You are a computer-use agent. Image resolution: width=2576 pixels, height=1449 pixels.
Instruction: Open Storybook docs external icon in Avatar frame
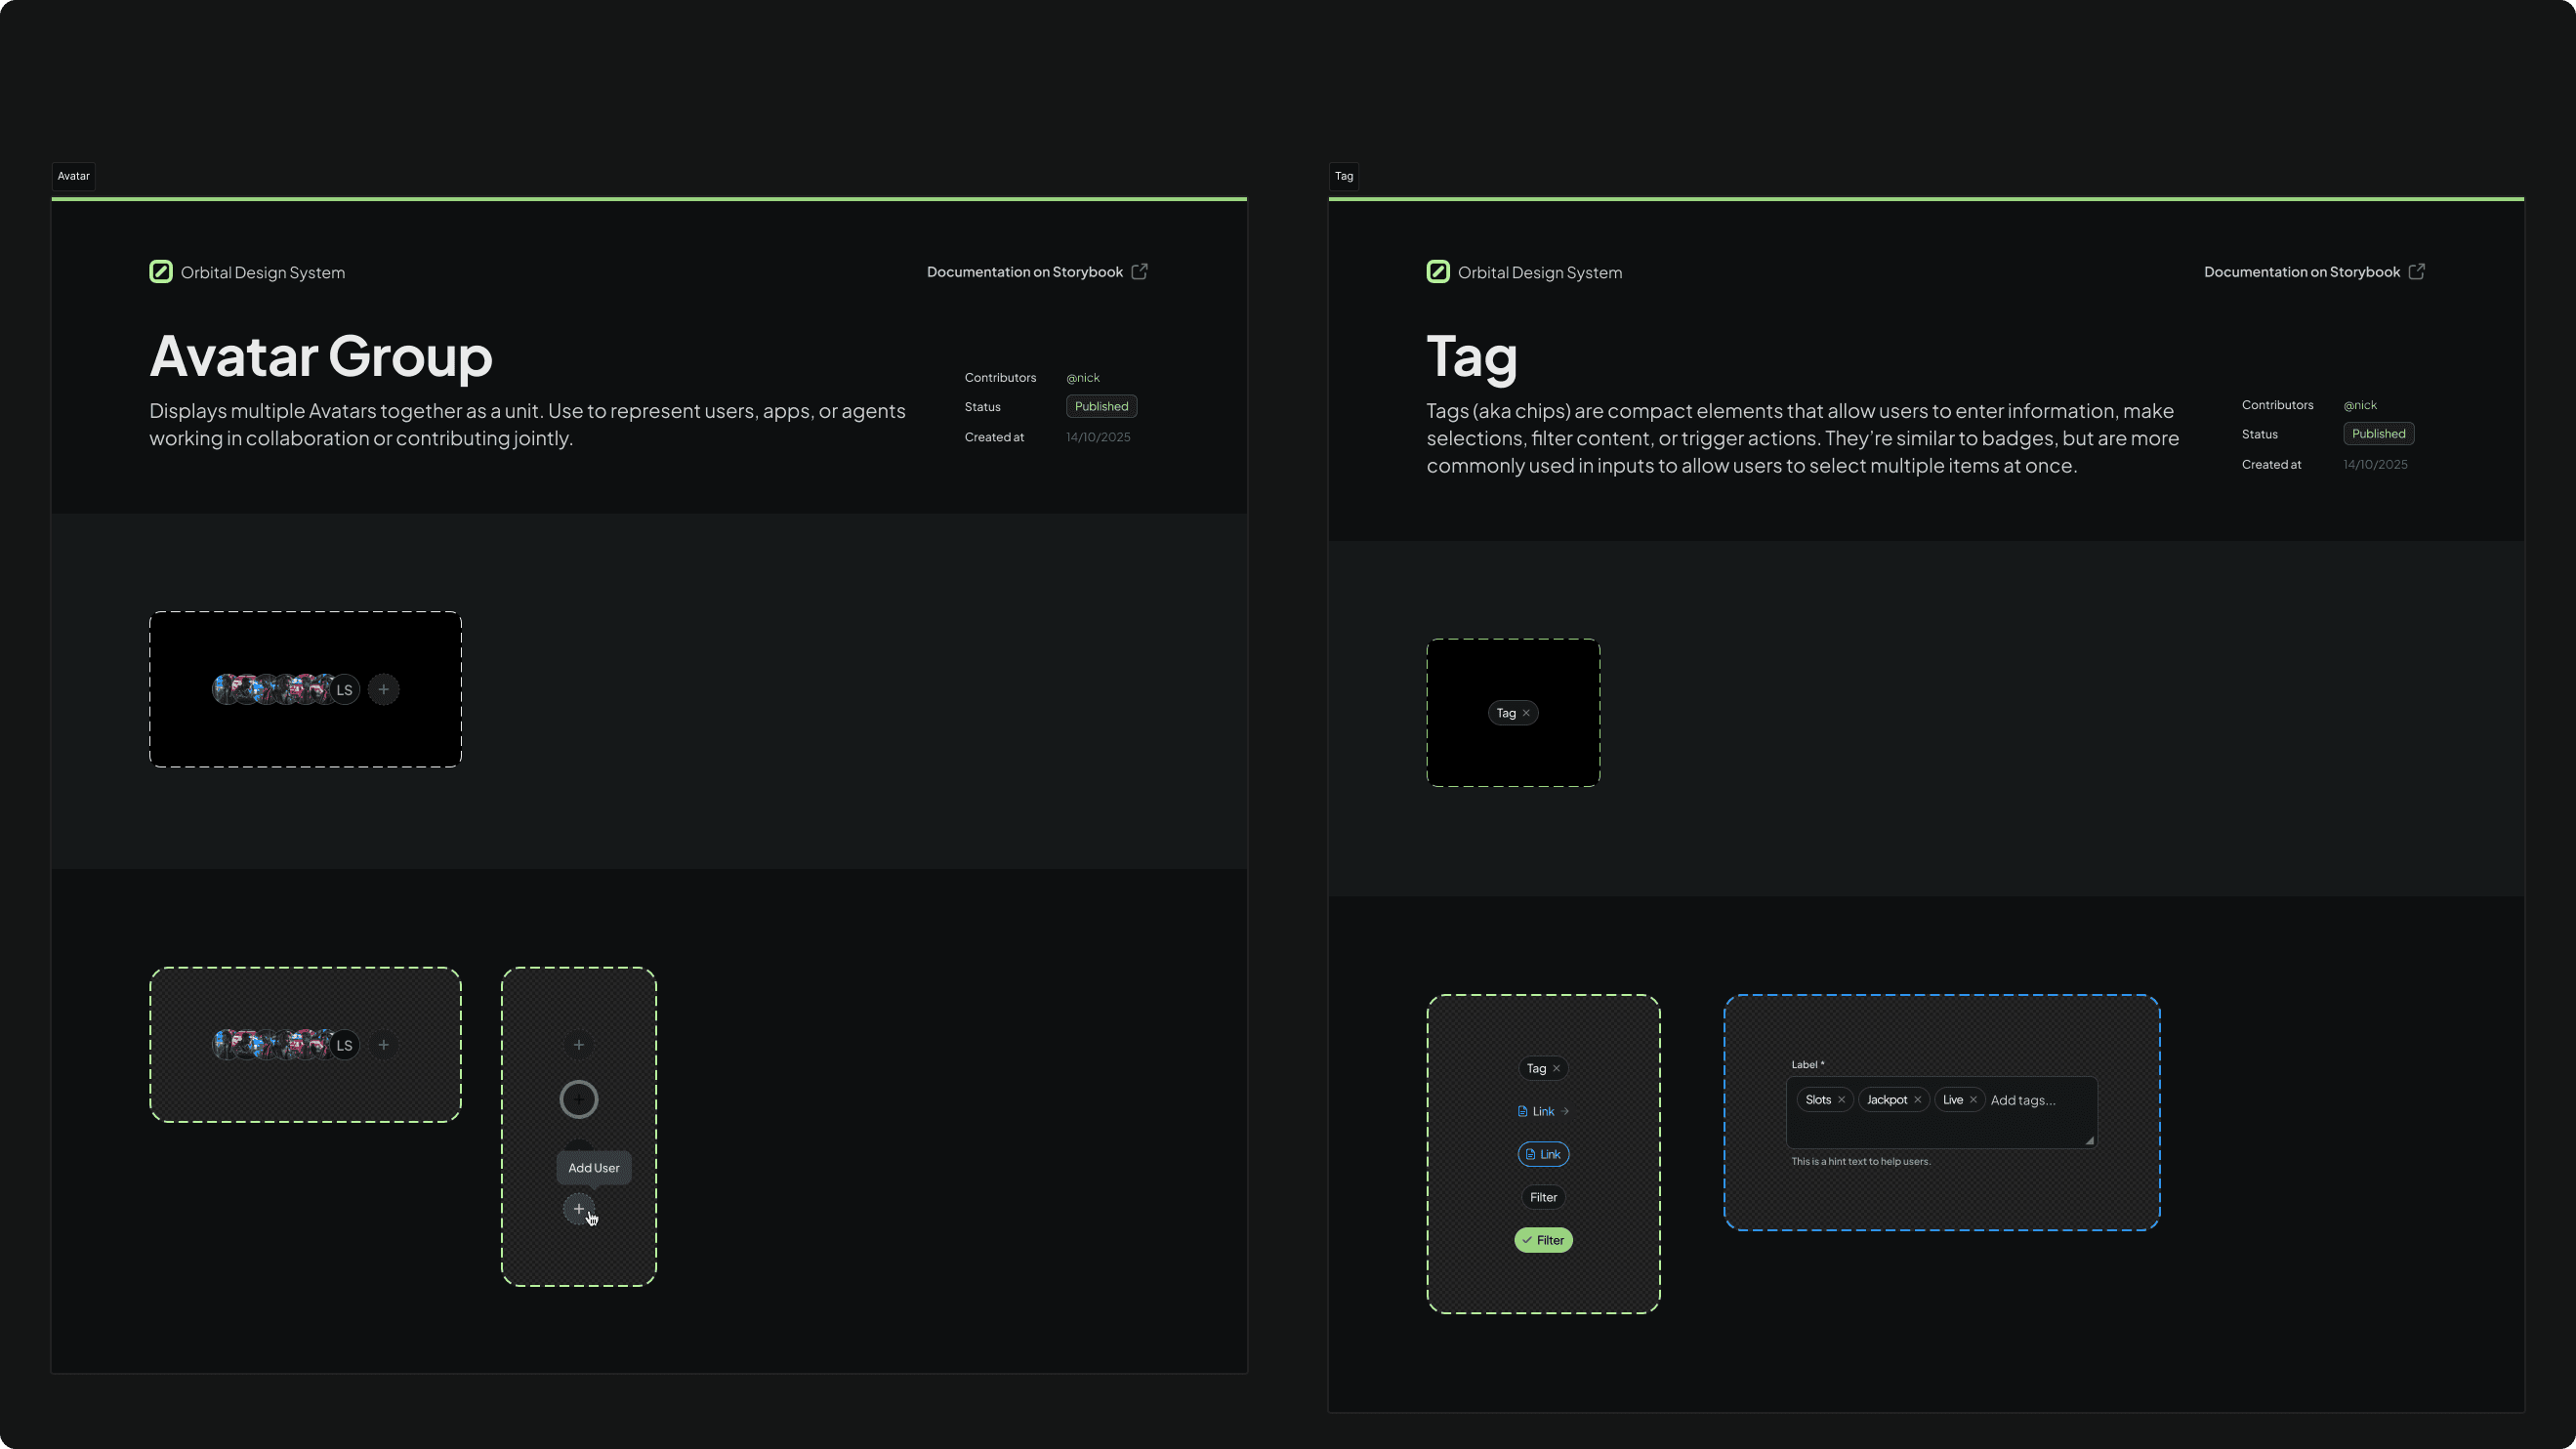pyautogui.click(x=1139, y=272)
